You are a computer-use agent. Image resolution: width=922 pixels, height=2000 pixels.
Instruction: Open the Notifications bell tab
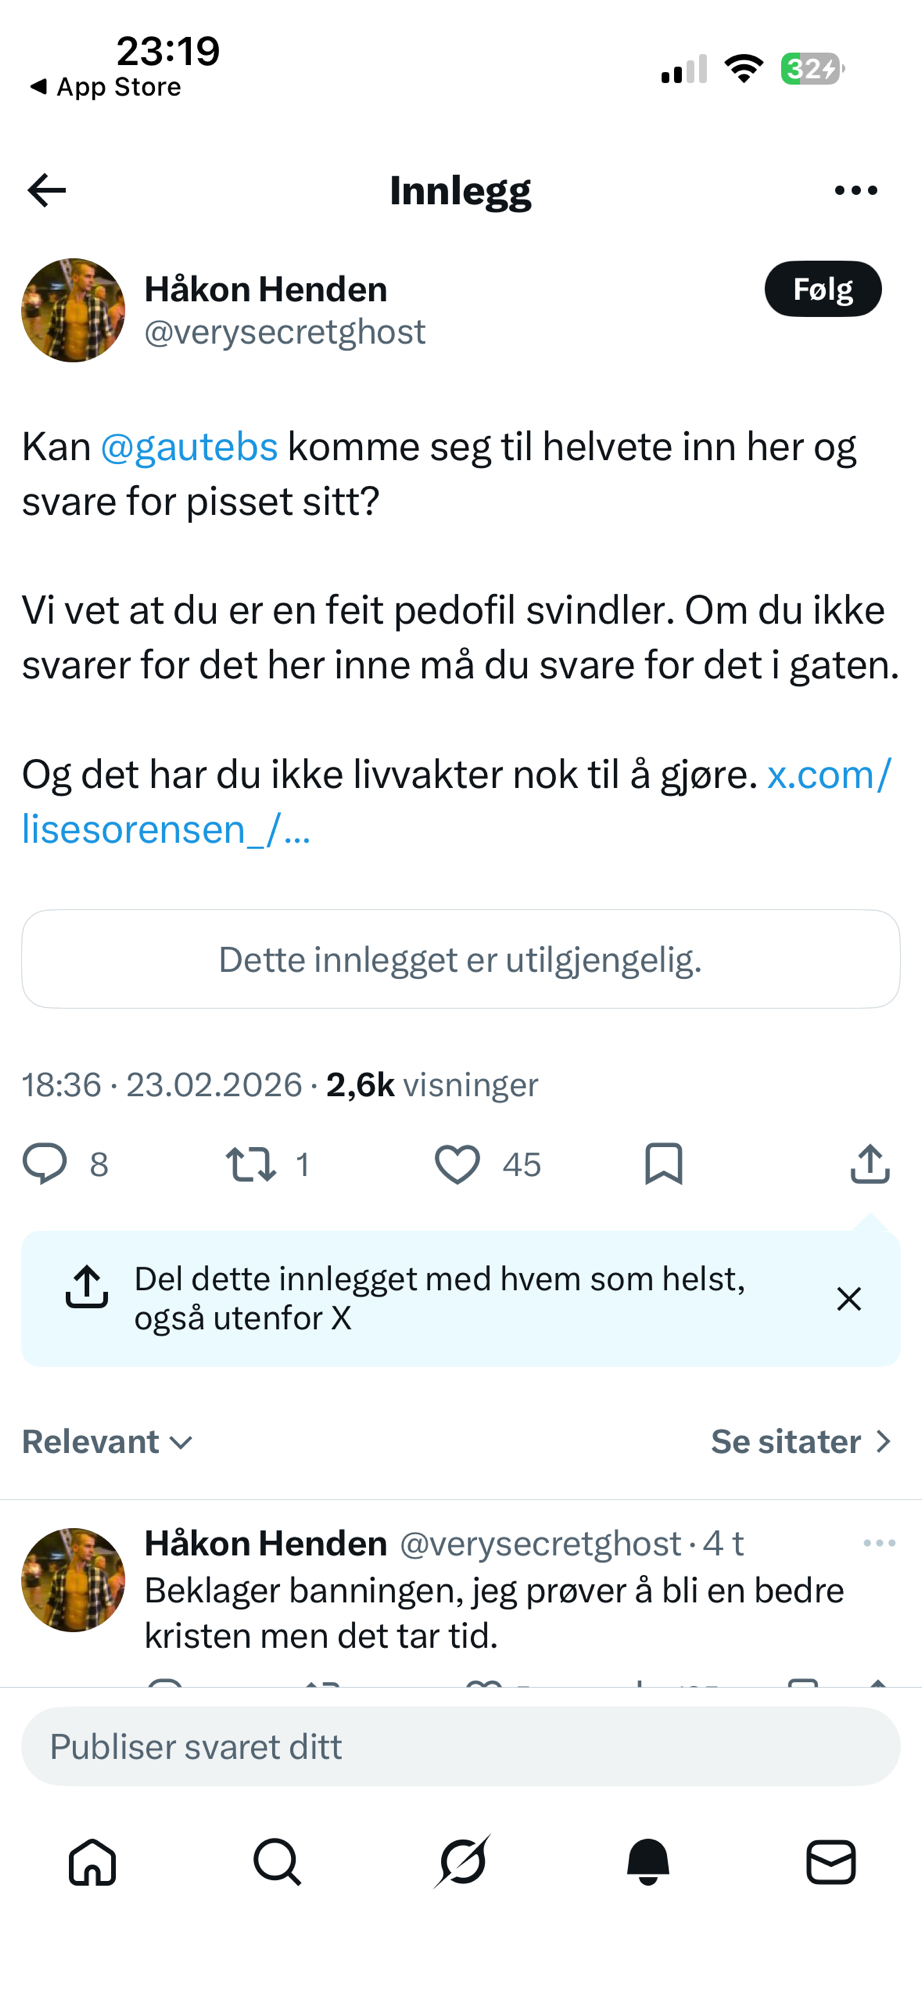tap(648, 1862)
